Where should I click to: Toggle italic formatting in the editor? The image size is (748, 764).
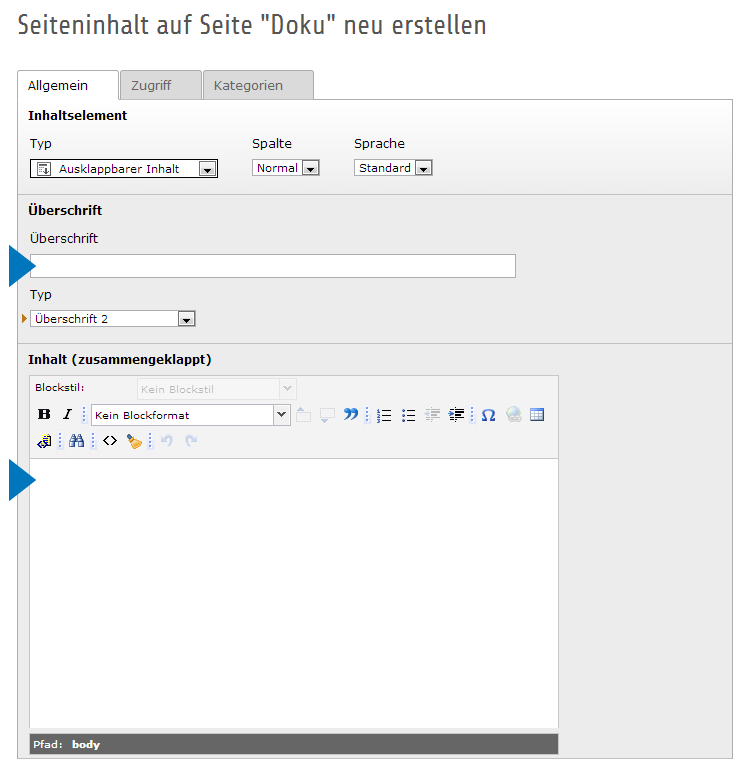(x=67, y=415)
